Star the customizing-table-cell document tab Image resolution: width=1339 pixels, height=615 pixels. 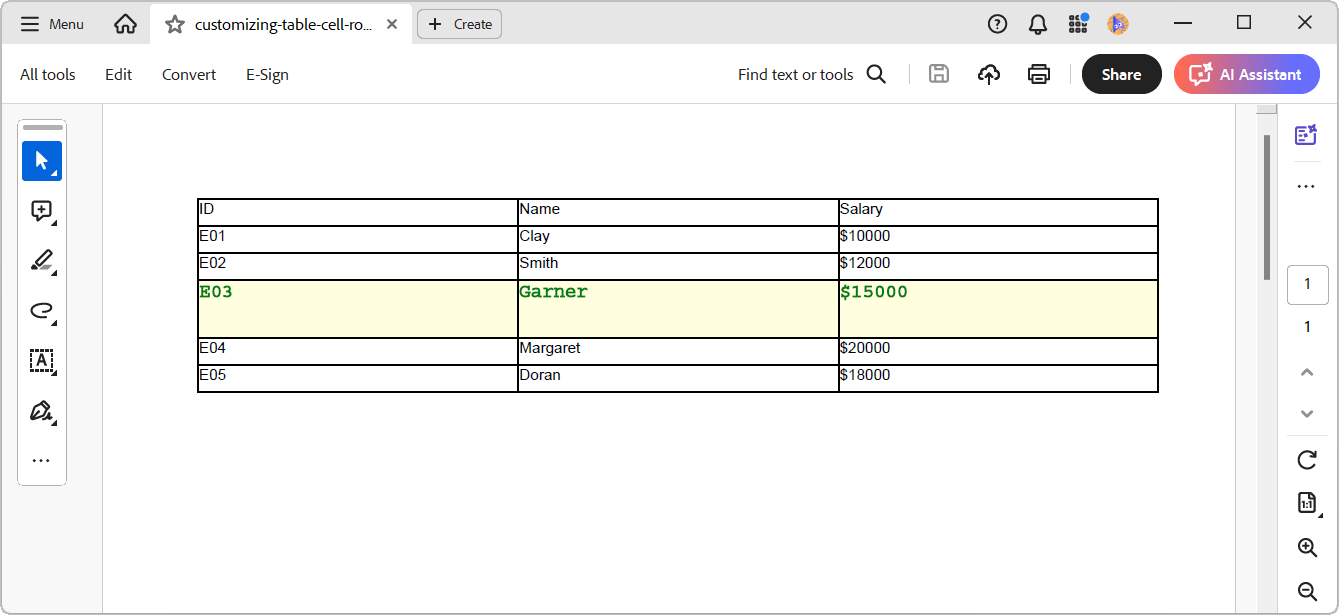pyautogui.click(x=175, y=24)
